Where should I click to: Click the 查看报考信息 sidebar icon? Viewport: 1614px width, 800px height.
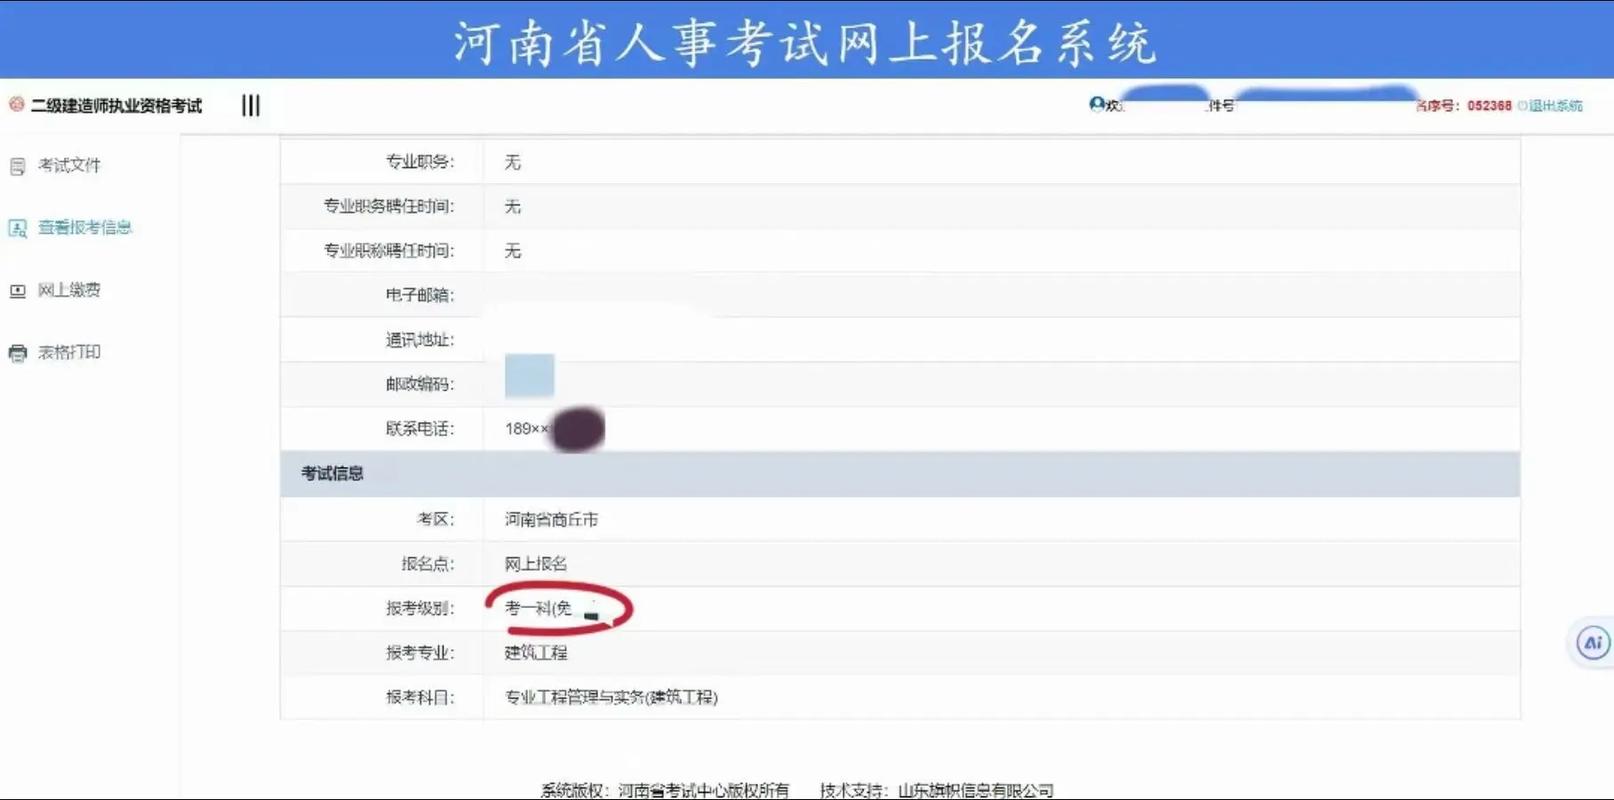click(17, 228)
